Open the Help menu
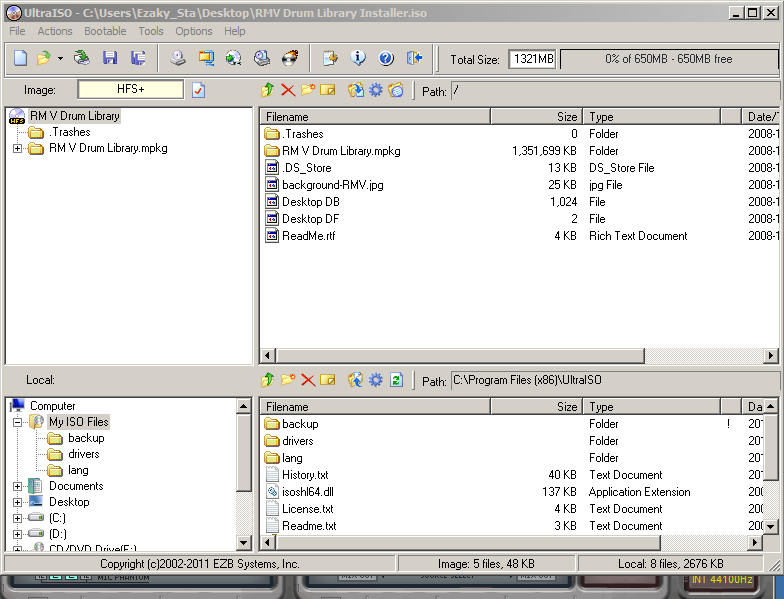This screenshot has width=784, height=599. [234, 31]
